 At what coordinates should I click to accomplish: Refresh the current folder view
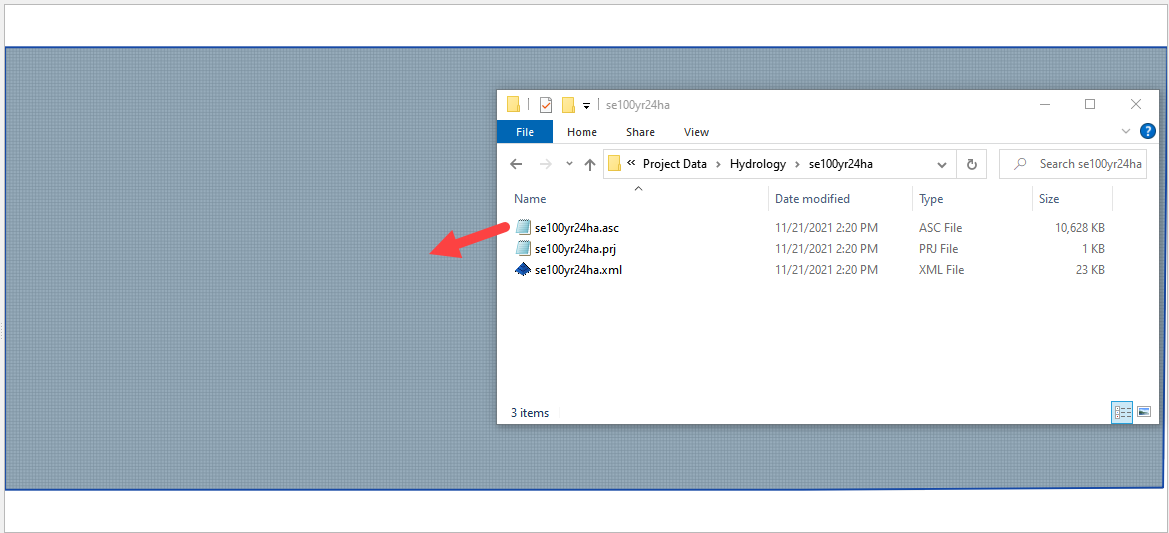971,164
